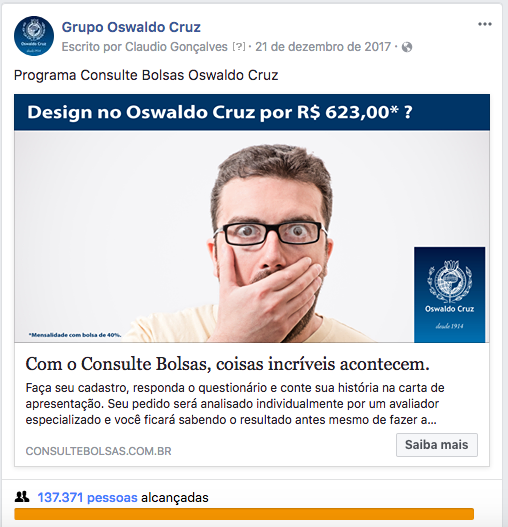Open the 137.371 pessoas reach link

pyautogui.click(x=87, y=497)
